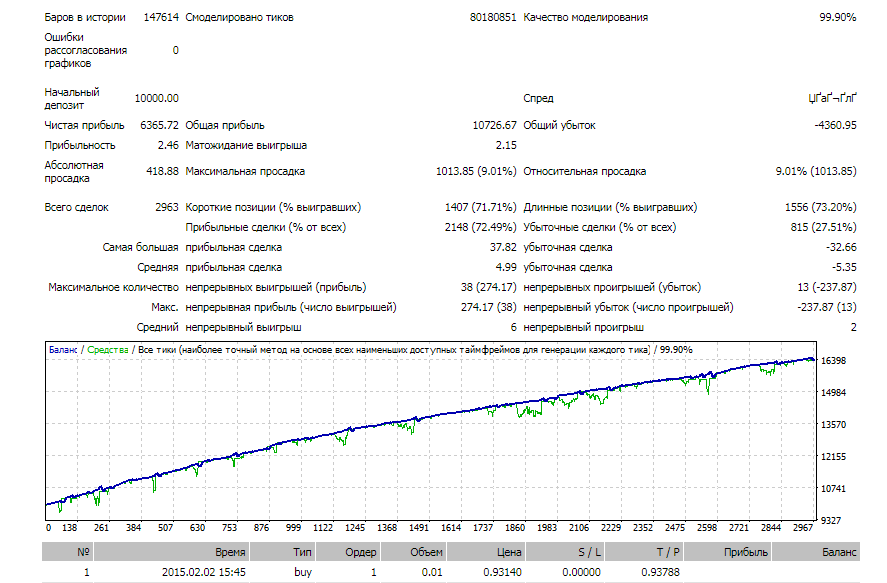Select the trade time 2015.02.02 15:45
The height and width of the screenshot is (583, 887).
tap(204, 572)
